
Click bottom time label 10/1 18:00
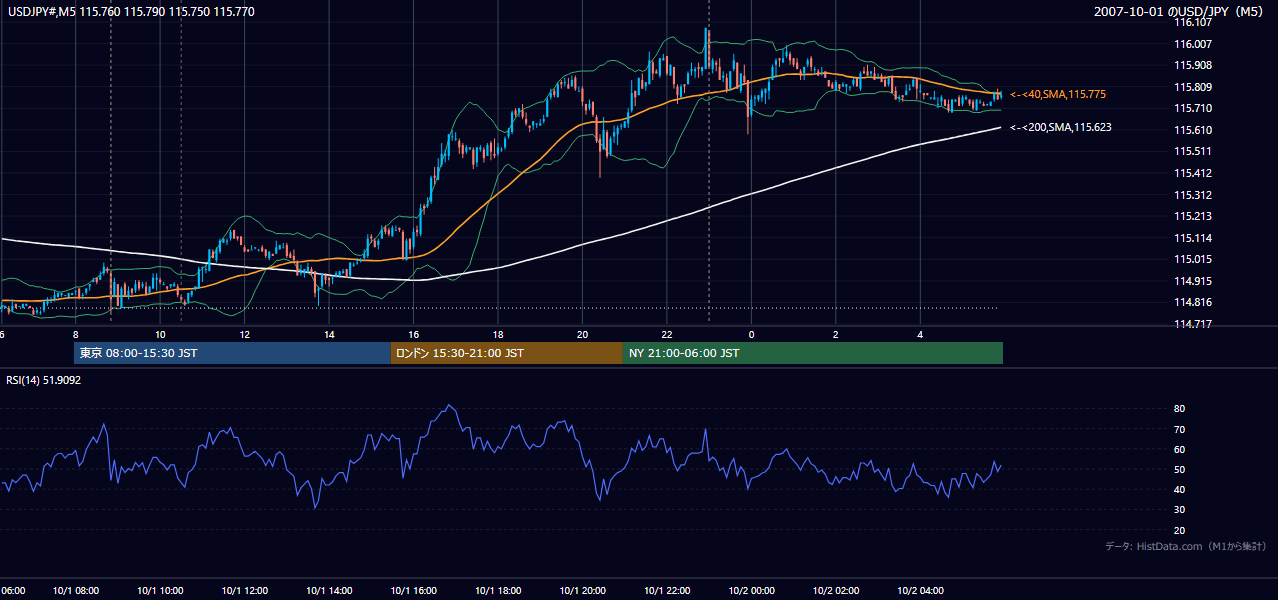coord(497,591)
